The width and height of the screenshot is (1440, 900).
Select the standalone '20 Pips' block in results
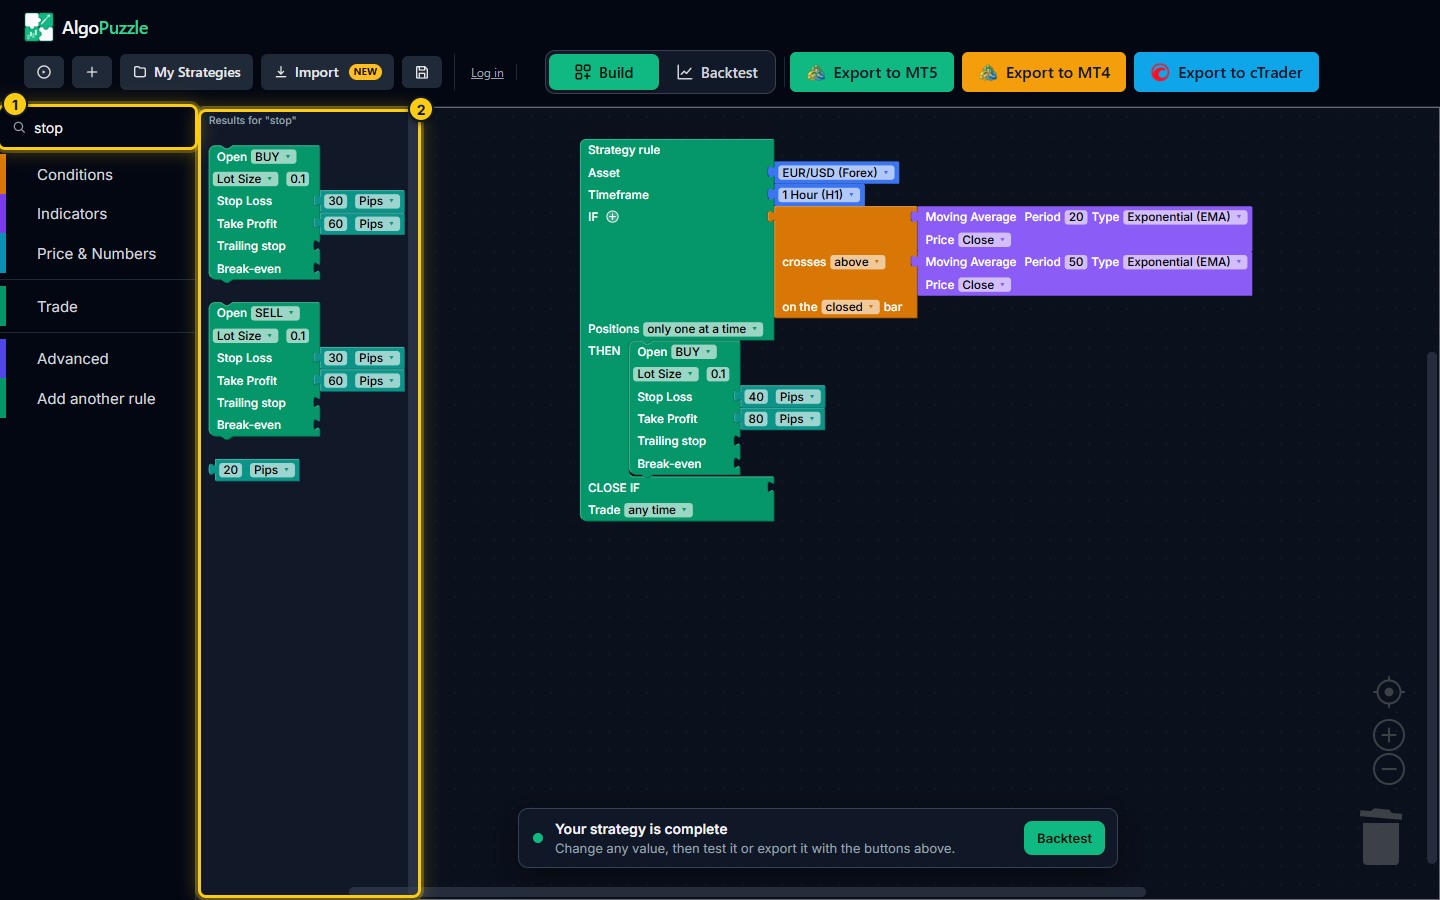coord(256,470)
